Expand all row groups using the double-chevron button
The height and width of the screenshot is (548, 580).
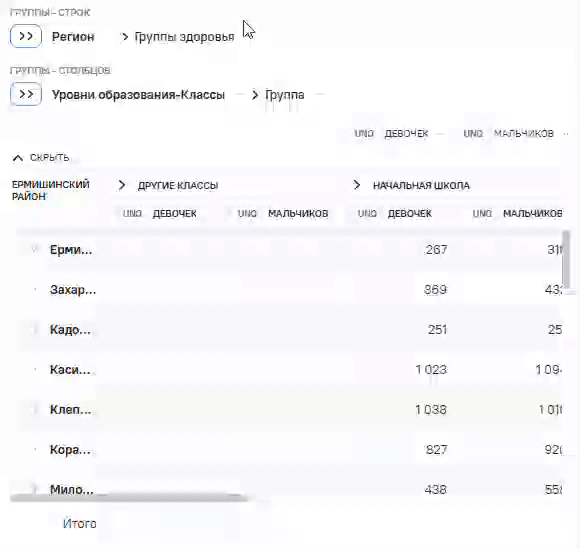[26, 36]
